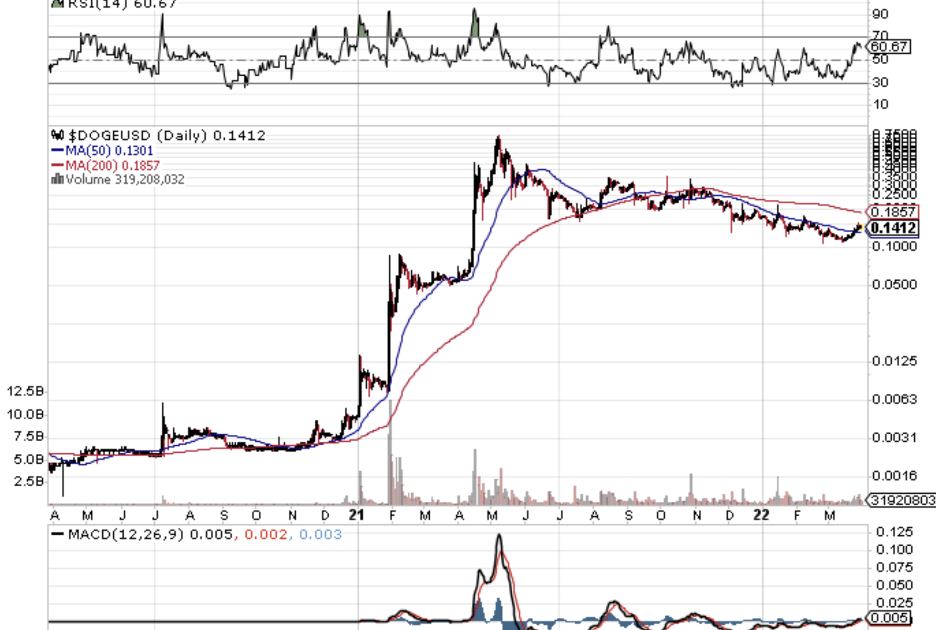
Task: Click the 0.050 MACD axis label
Action: [894, 585]
